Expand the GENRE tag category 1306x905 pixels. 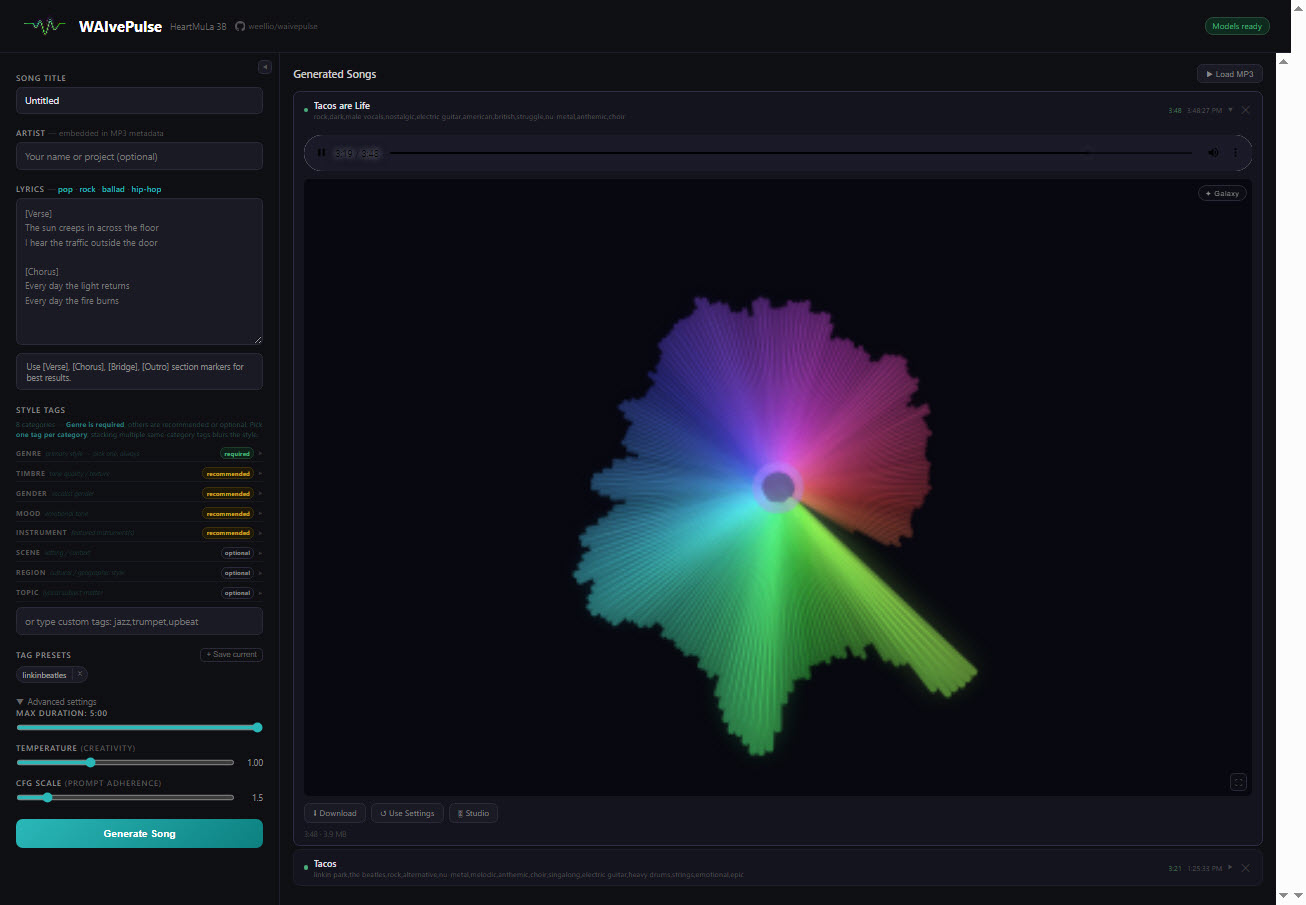(139, 453)
